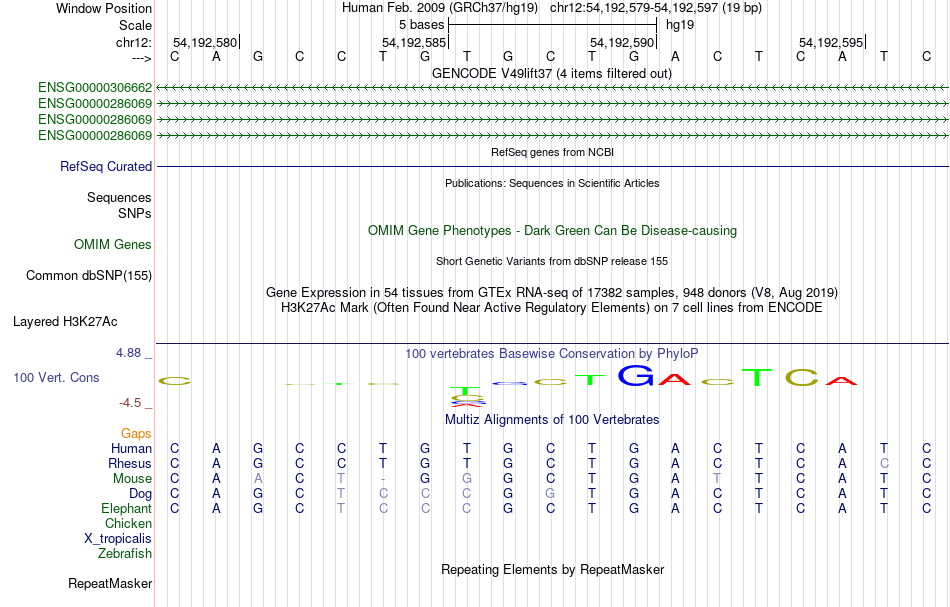Select the Human species row label

click(x=131, y=449)
